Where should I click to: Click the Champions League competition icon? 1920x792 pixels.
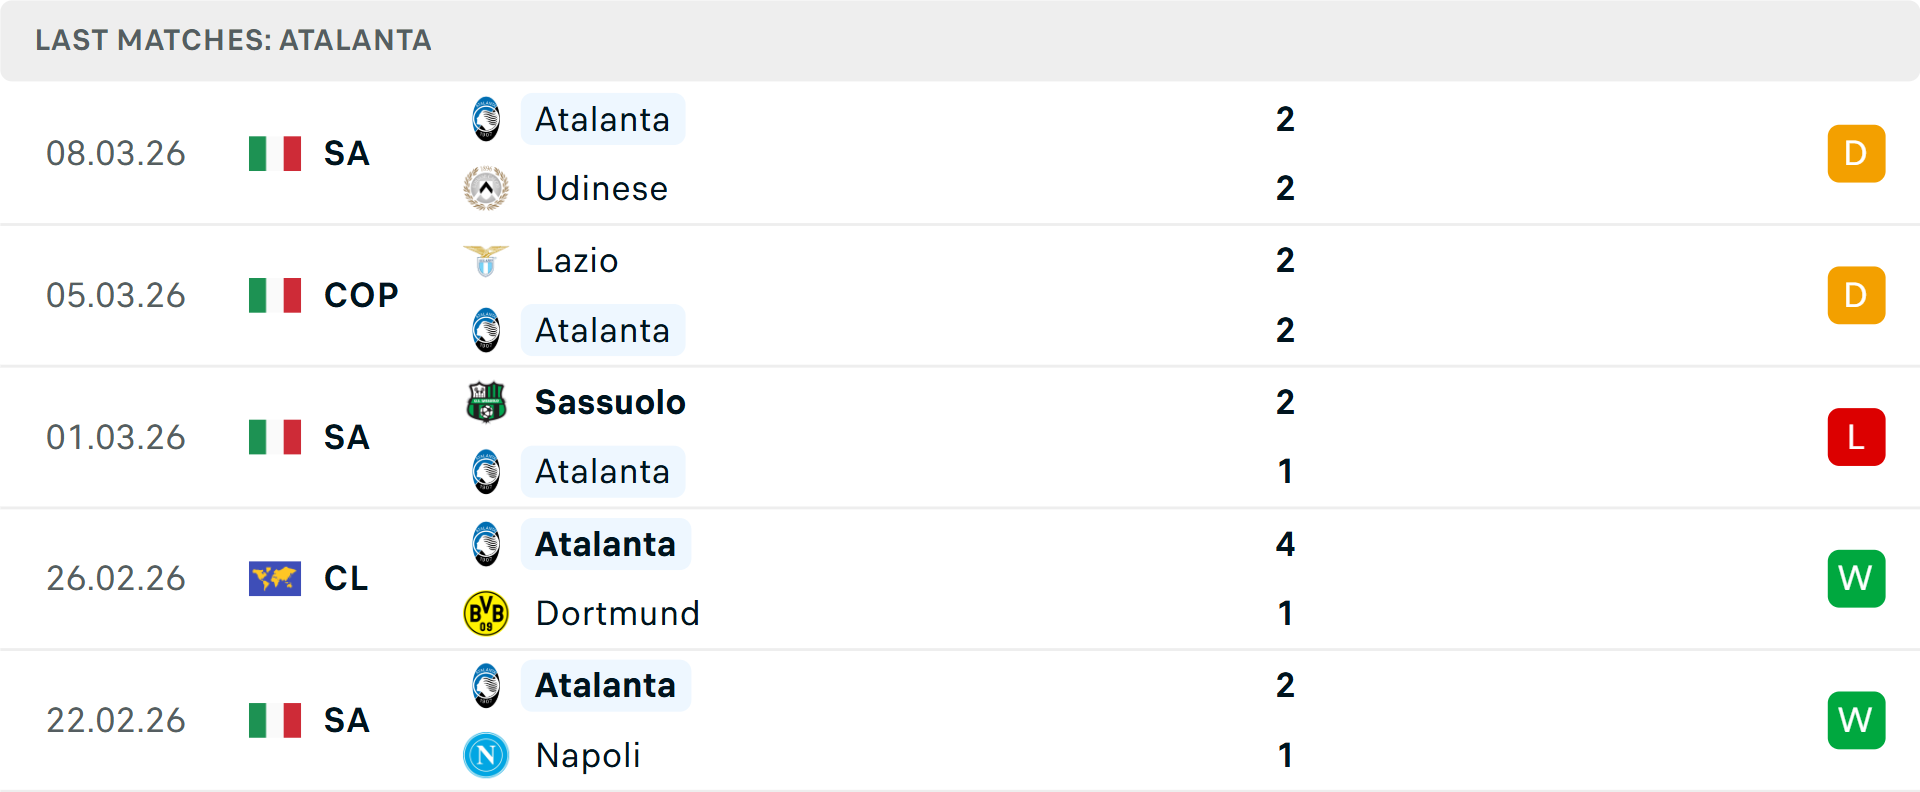(x=275, y=578)
